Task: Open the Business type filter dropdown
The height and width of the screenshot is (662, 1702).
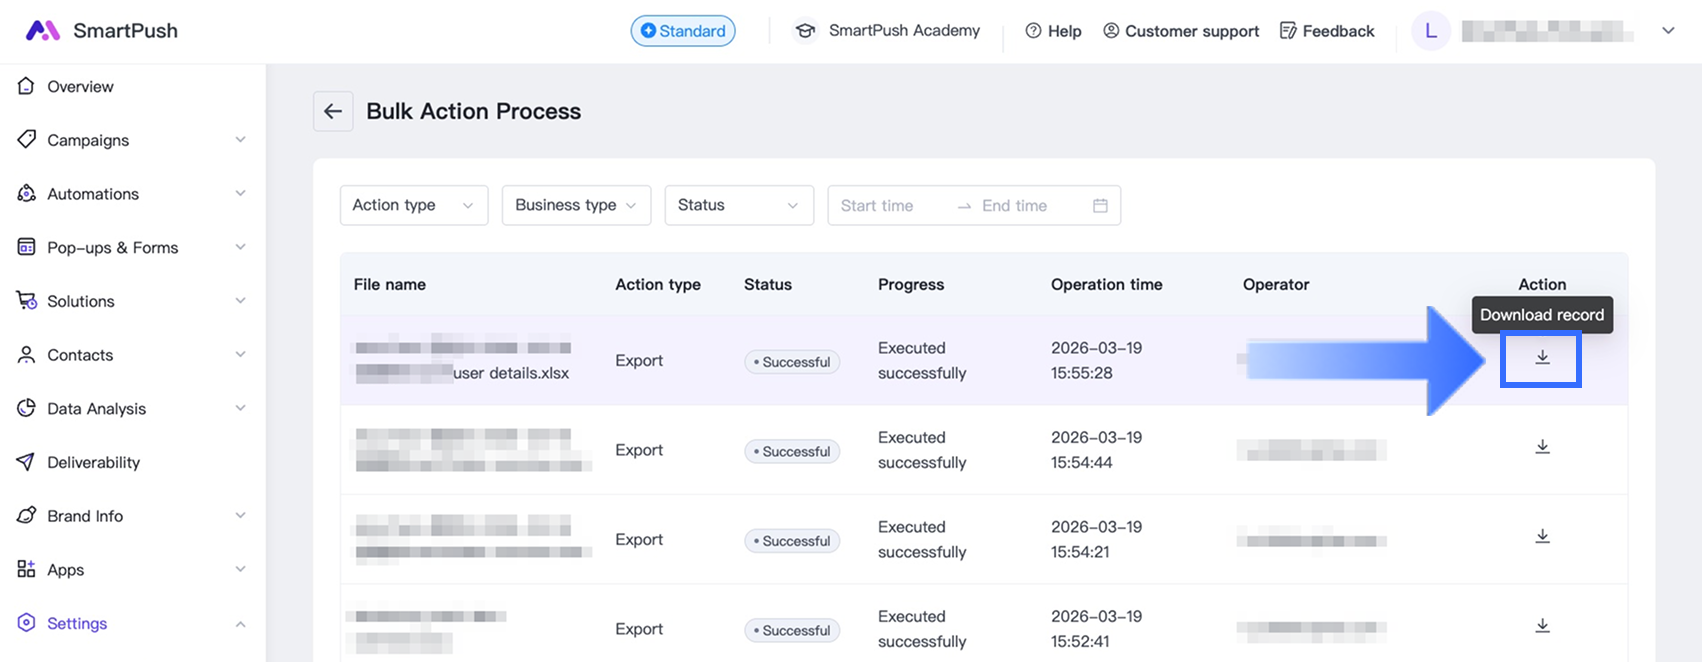Action: (576, 205)
